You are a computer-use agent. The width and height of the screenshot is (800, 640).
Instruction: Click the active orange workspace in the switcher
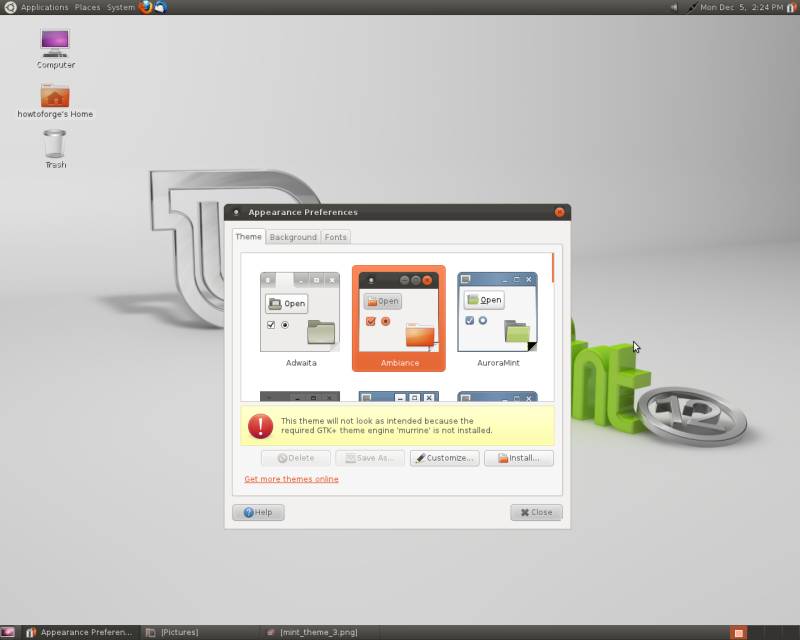pos(738,633)
